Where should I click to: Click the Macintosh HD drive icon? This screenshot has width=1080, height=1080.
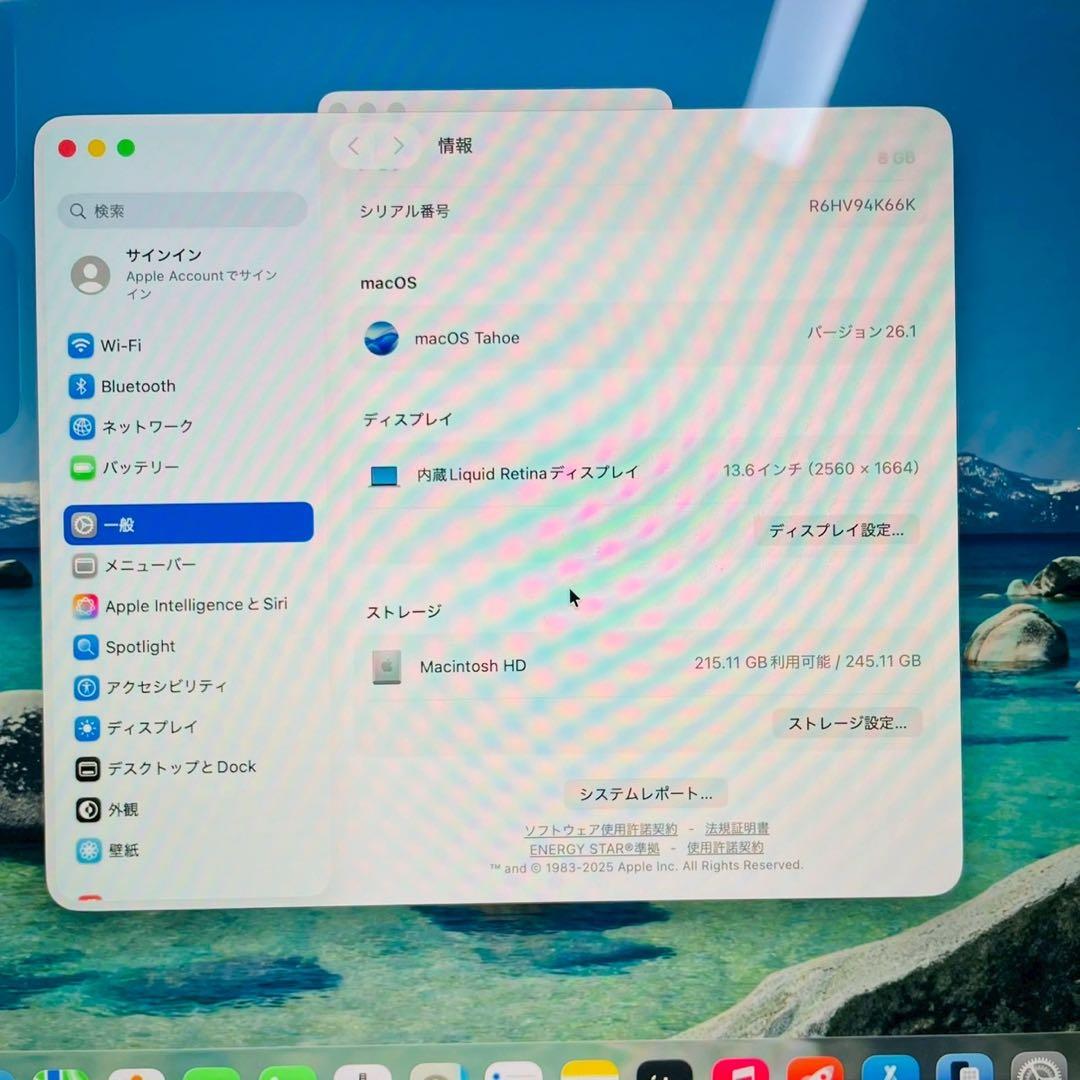pyautogui.click(x=384, y=666)
